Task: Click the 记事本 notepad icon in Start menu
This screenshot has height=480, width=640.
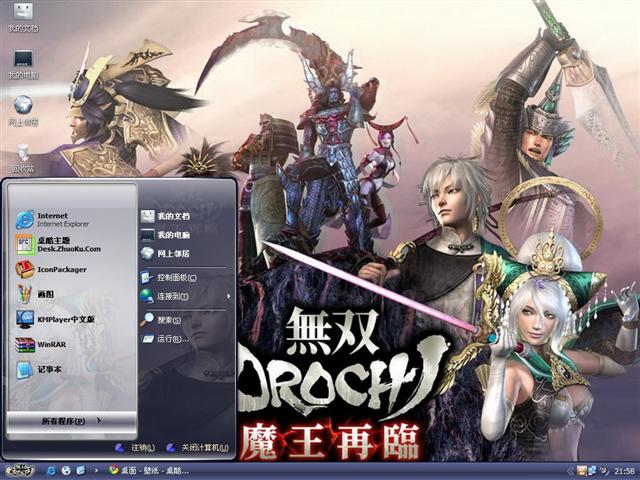Action: point(24,369)
